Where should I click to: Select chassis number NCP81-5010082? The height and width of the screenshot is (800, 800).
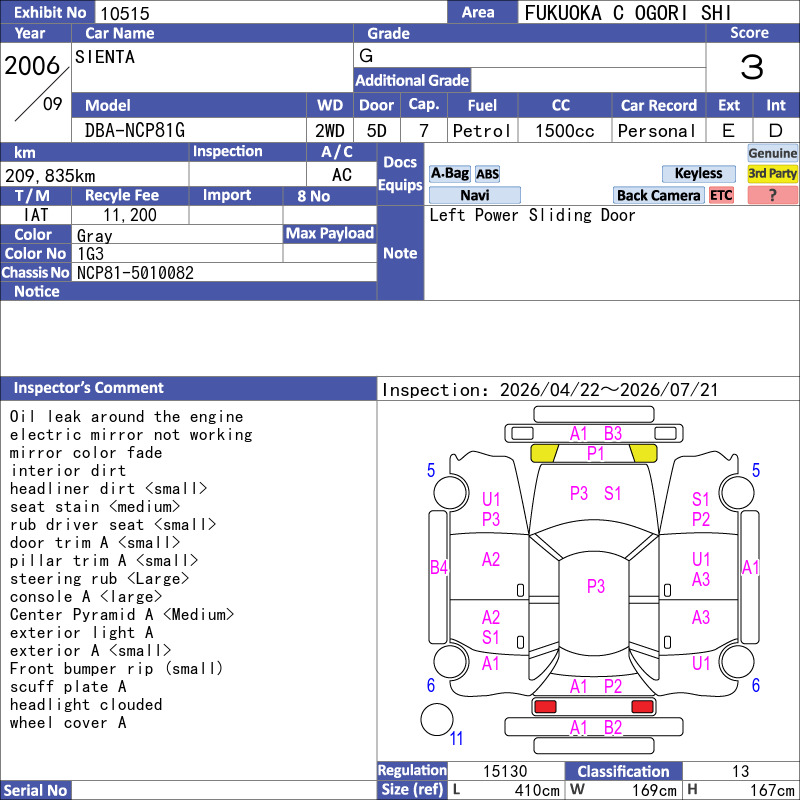pyautogui.click(x=135, y=273)
